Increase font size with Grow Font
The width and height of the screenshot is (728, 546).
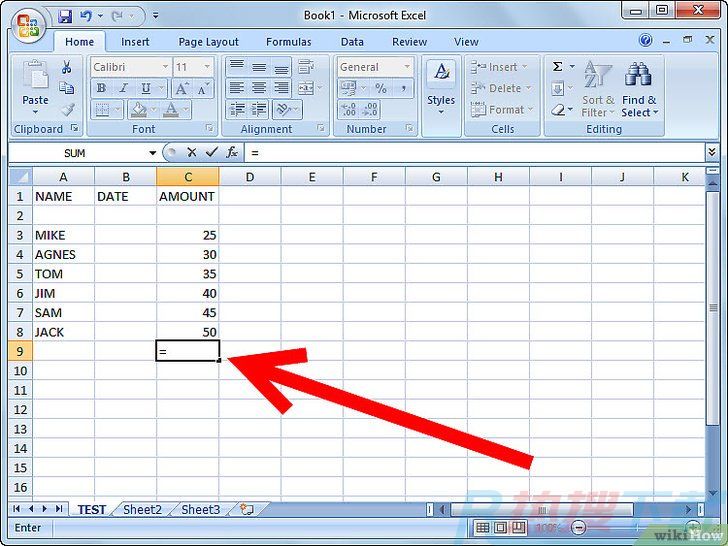(182, 88)
